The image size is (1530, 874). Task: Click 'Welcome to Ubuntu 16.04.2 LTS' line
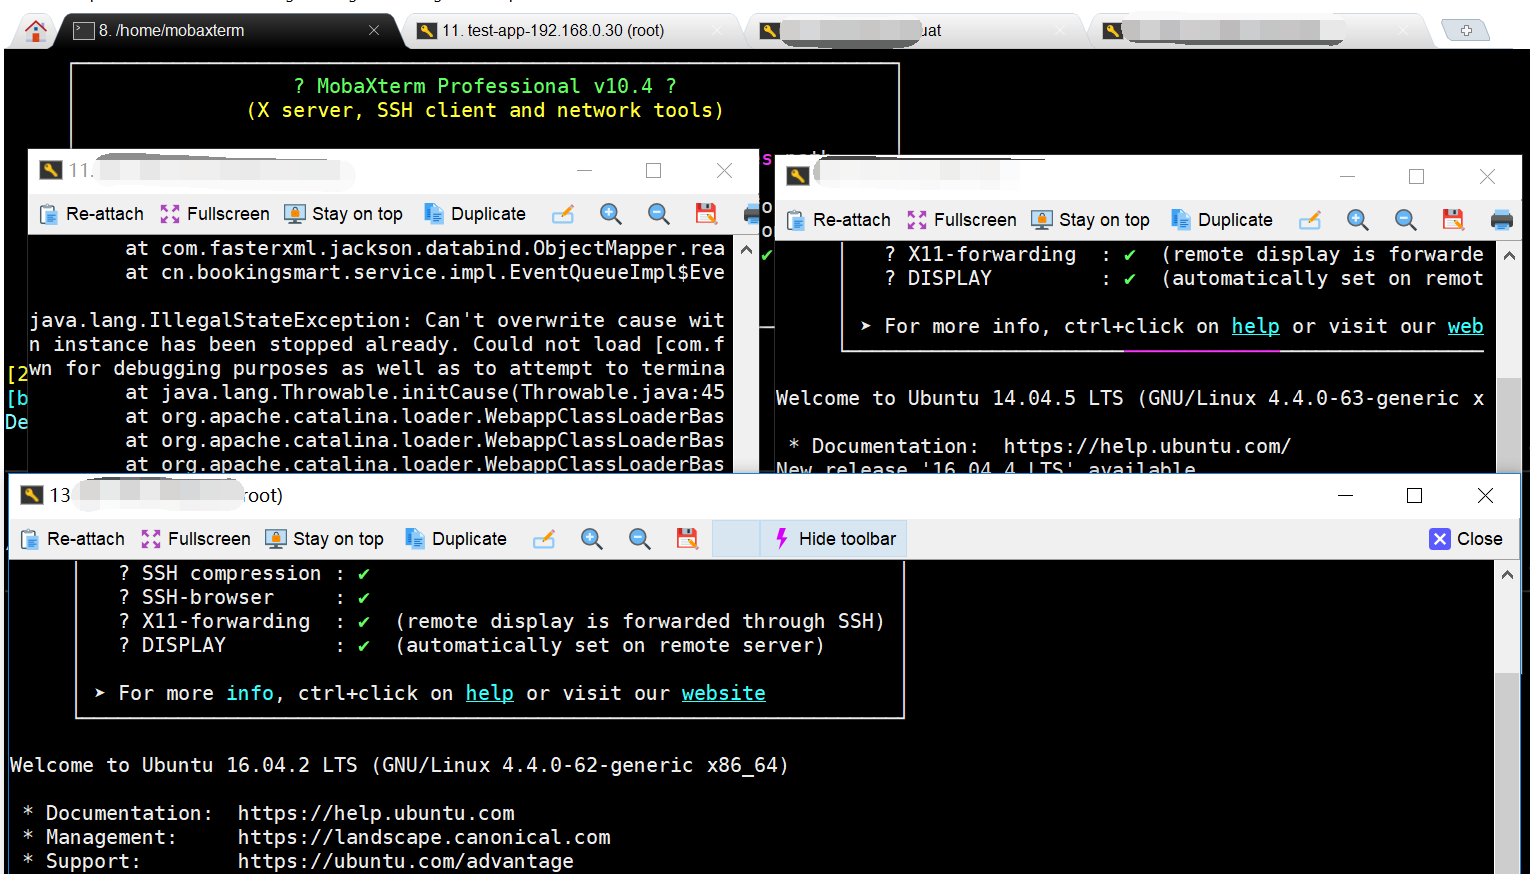tap(399, 765)
